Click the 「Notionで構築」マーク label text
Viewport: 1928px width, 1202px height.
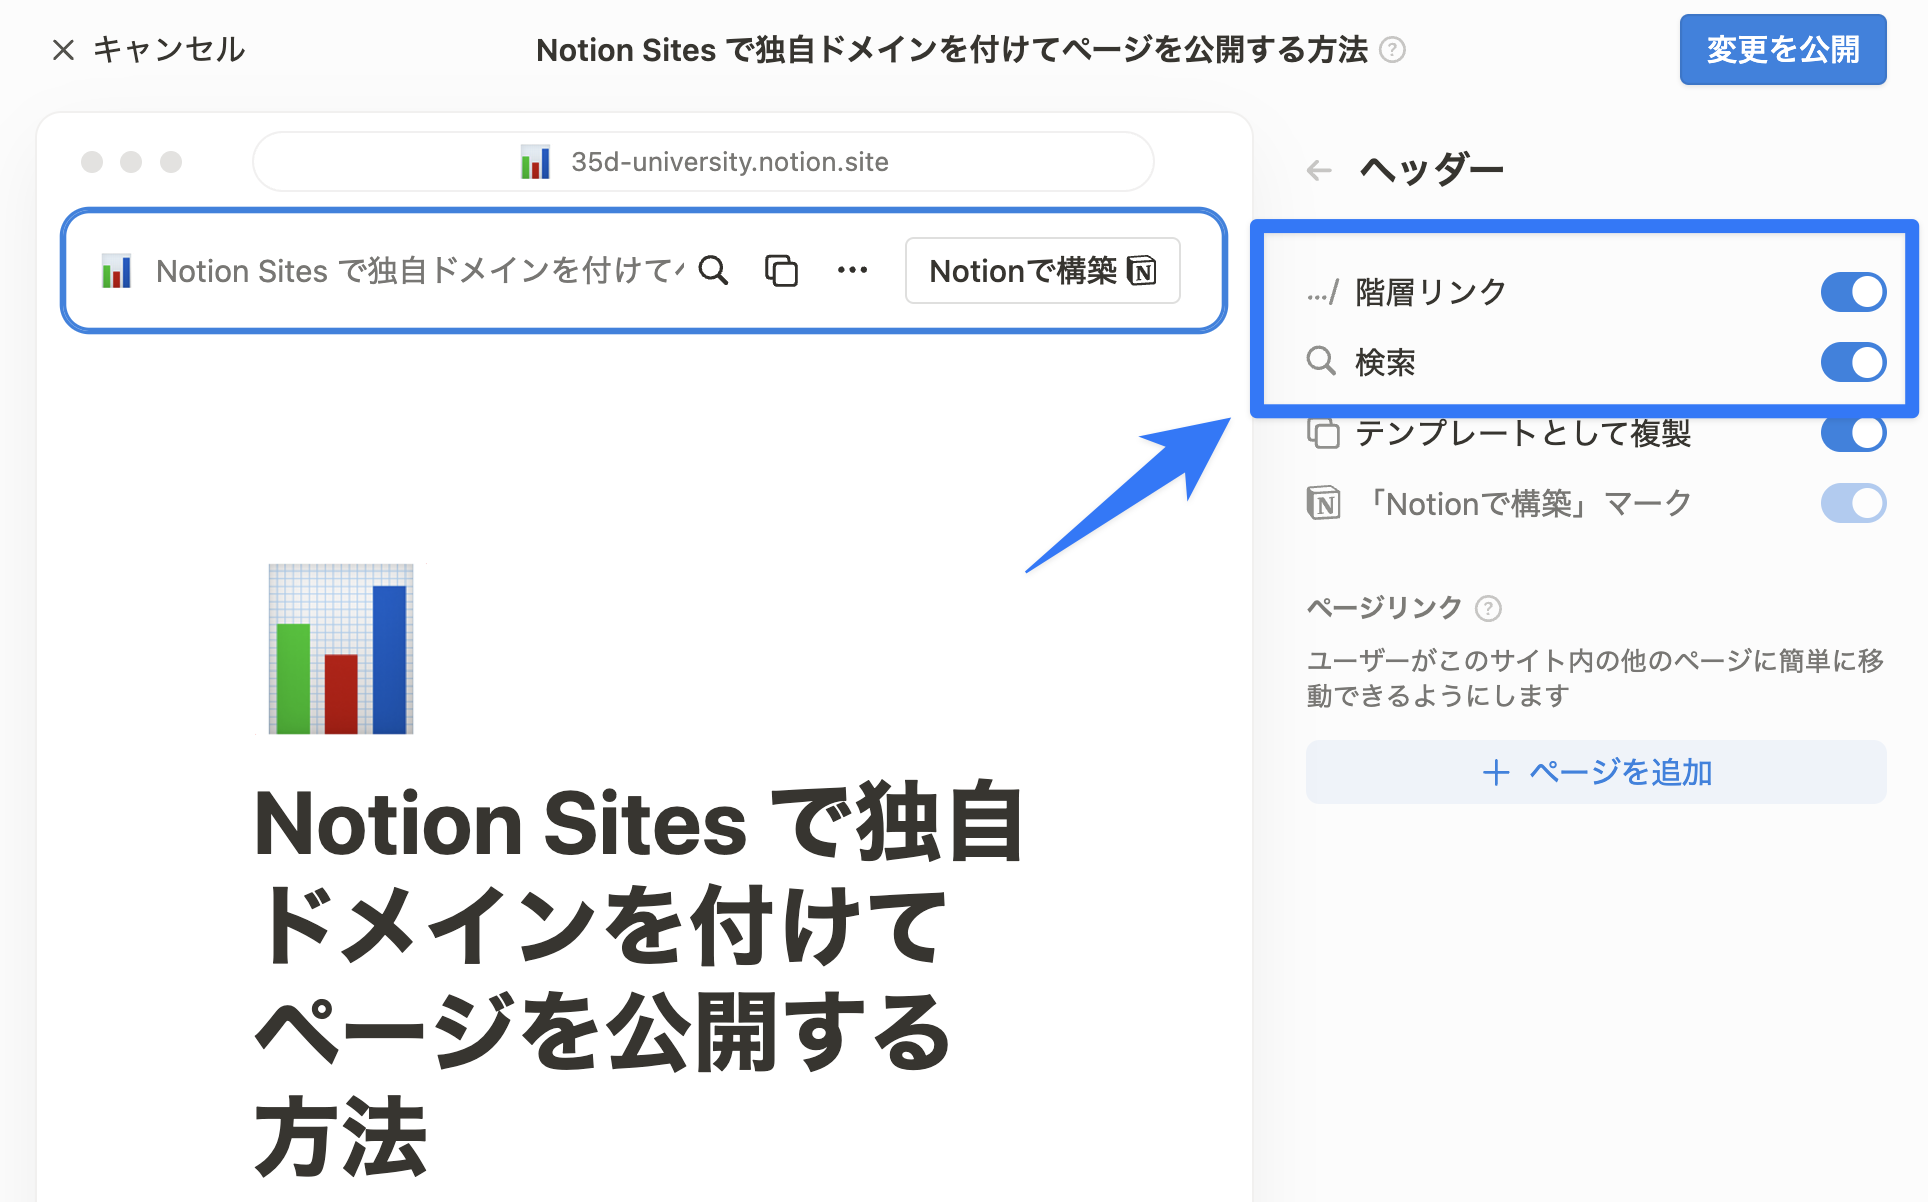(x=1529, y=503)
